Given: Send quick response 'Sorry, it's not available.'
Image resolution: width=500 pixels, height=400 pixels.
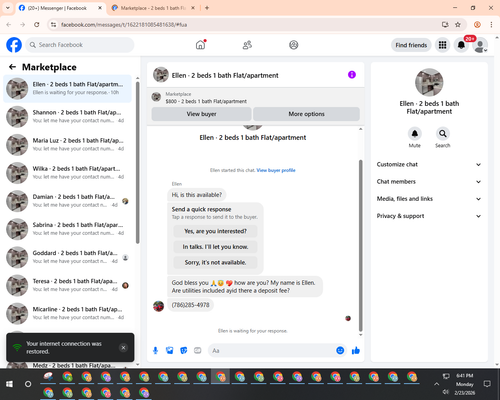Looking at the screenshot, I should pos(215,262).
